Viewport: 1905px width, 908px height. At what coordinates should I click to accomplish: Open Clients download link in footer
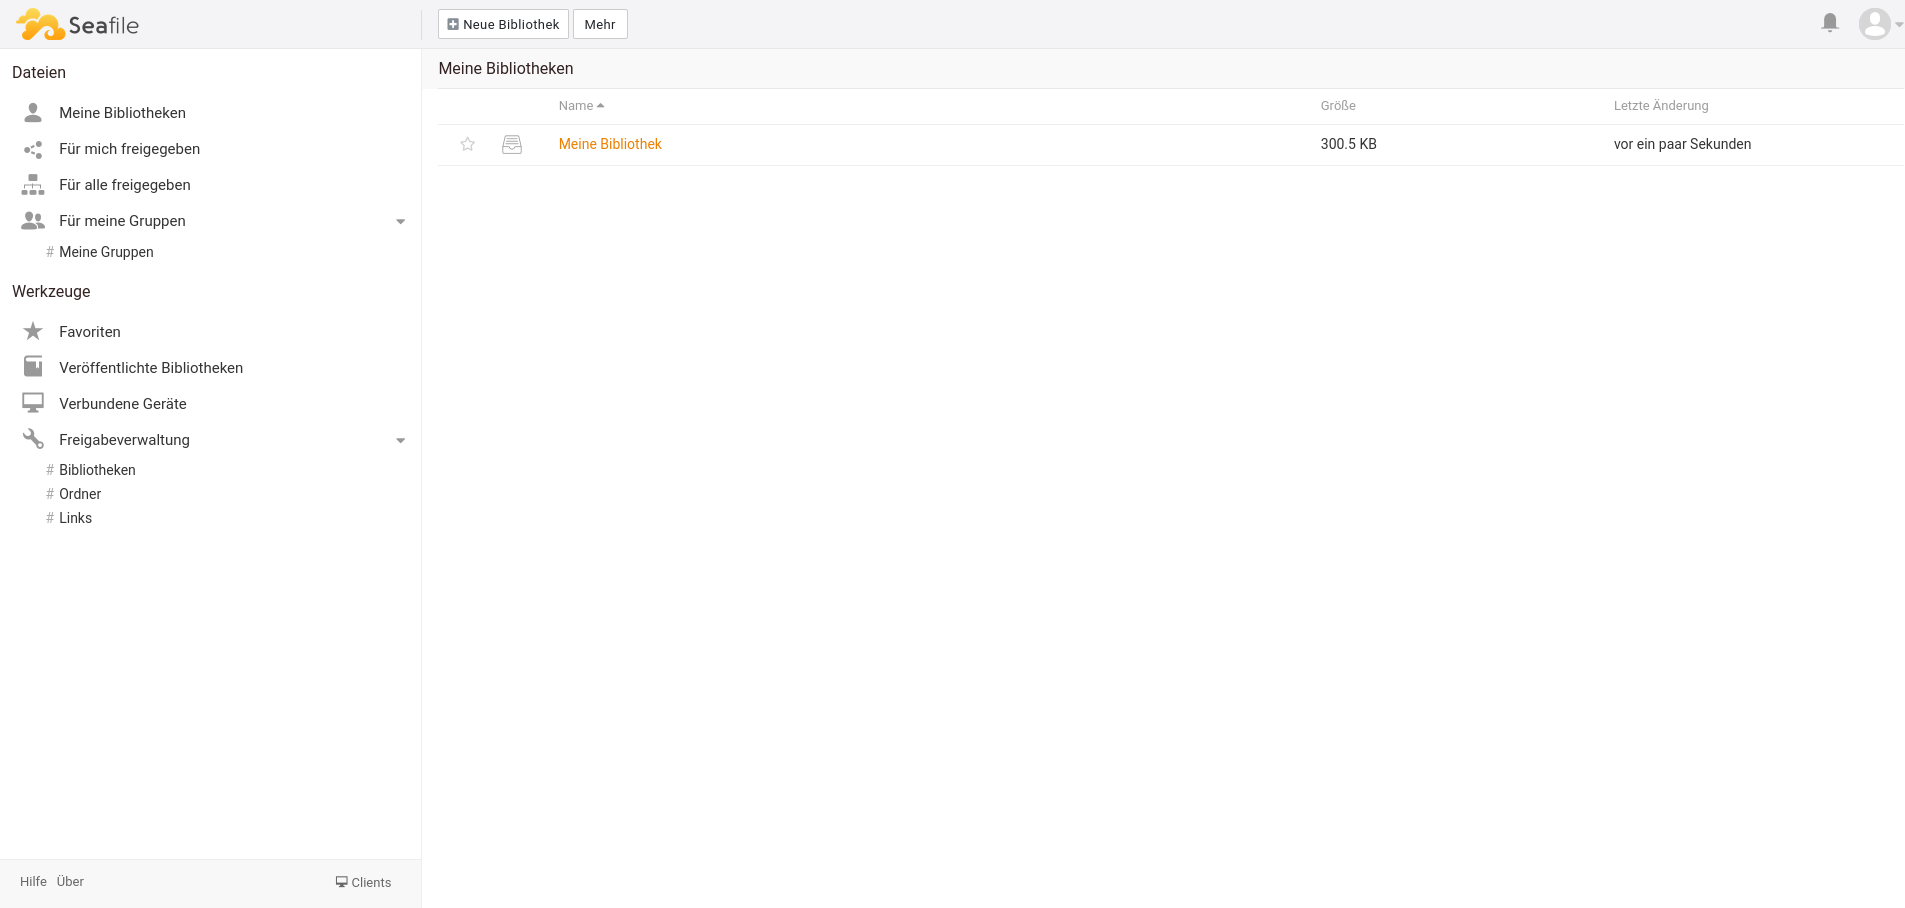(x=364, y=882)
